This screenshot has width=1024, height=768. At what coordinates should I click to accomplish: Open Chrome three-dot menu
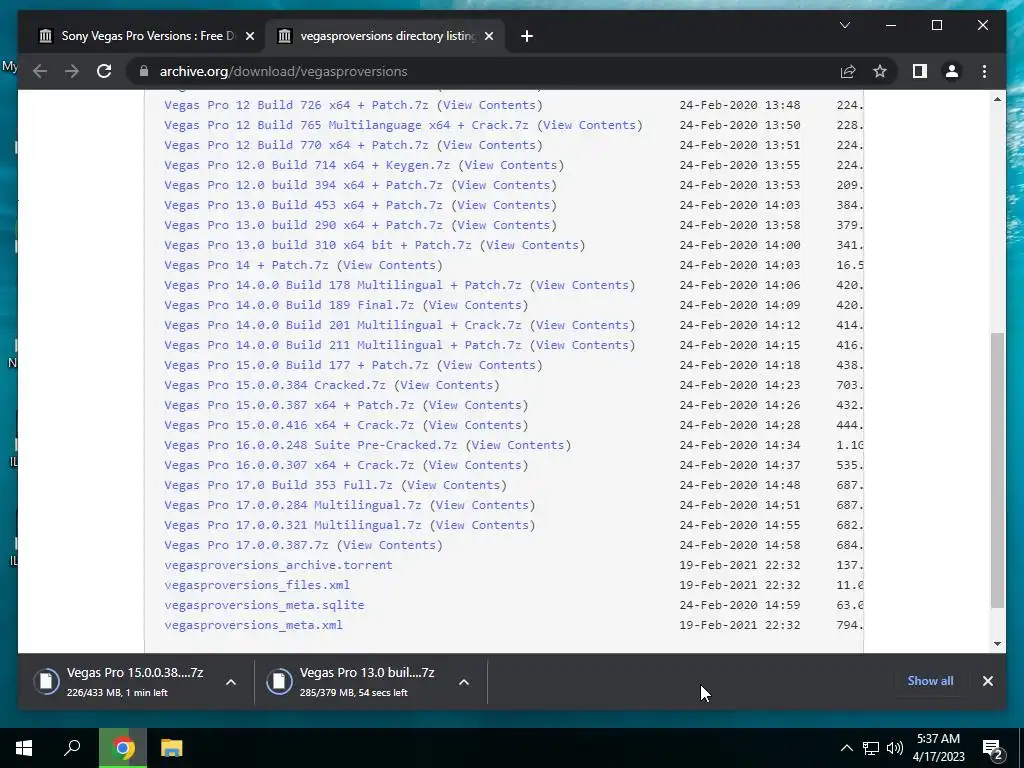point(984,71)
